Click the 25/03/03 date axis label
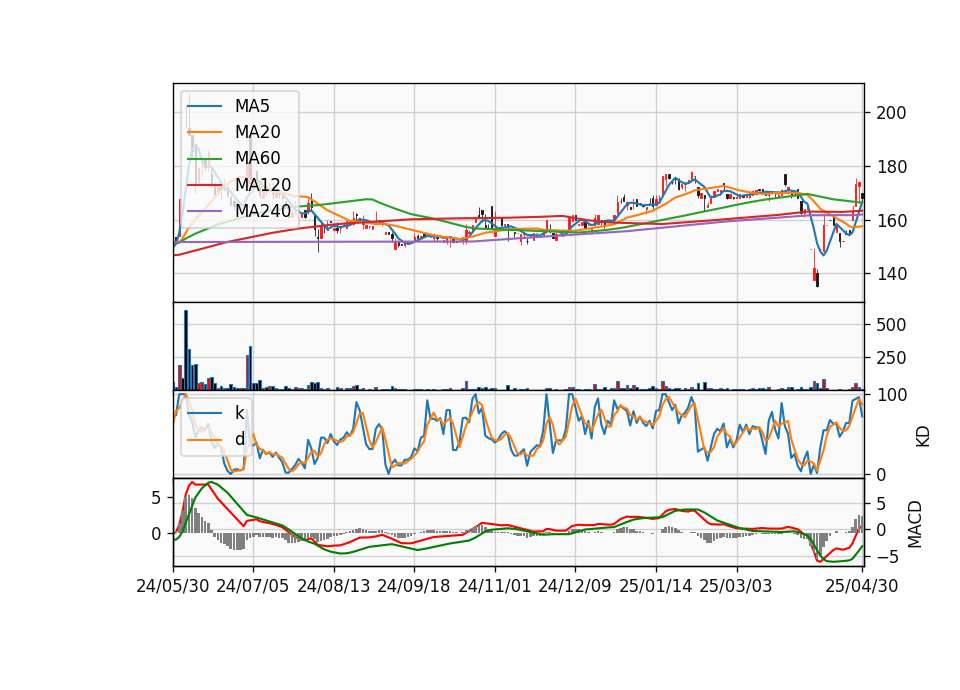The height and width of the screenshot is (690, 960). (x=736, y=586)
